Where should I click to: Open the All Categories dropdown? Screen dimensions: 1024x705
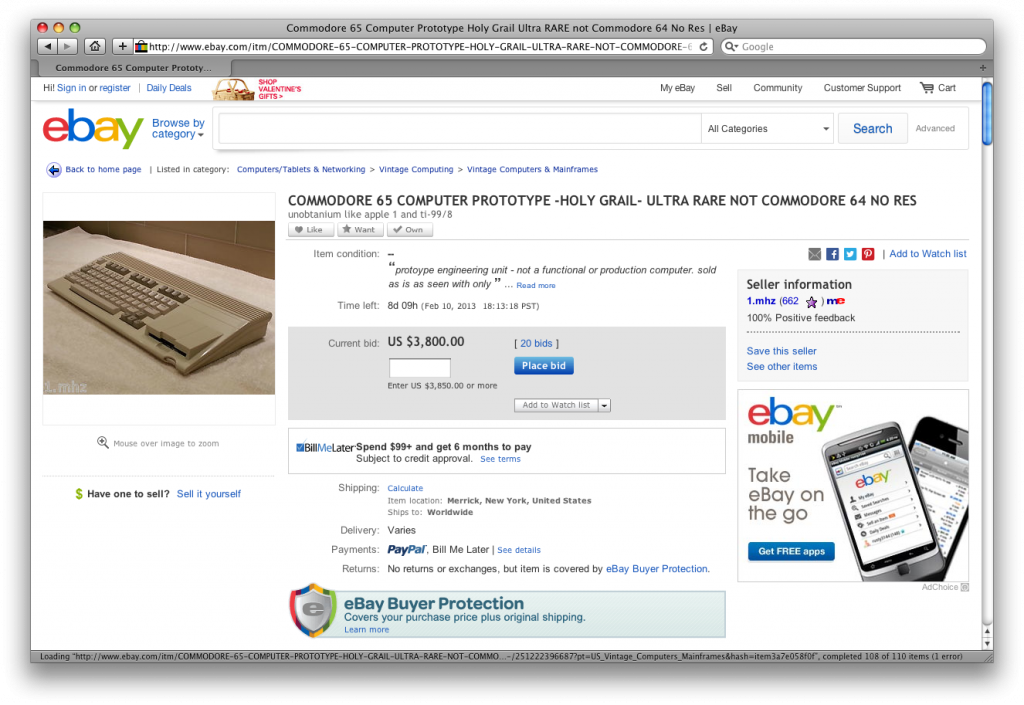[x=768, y=129]
